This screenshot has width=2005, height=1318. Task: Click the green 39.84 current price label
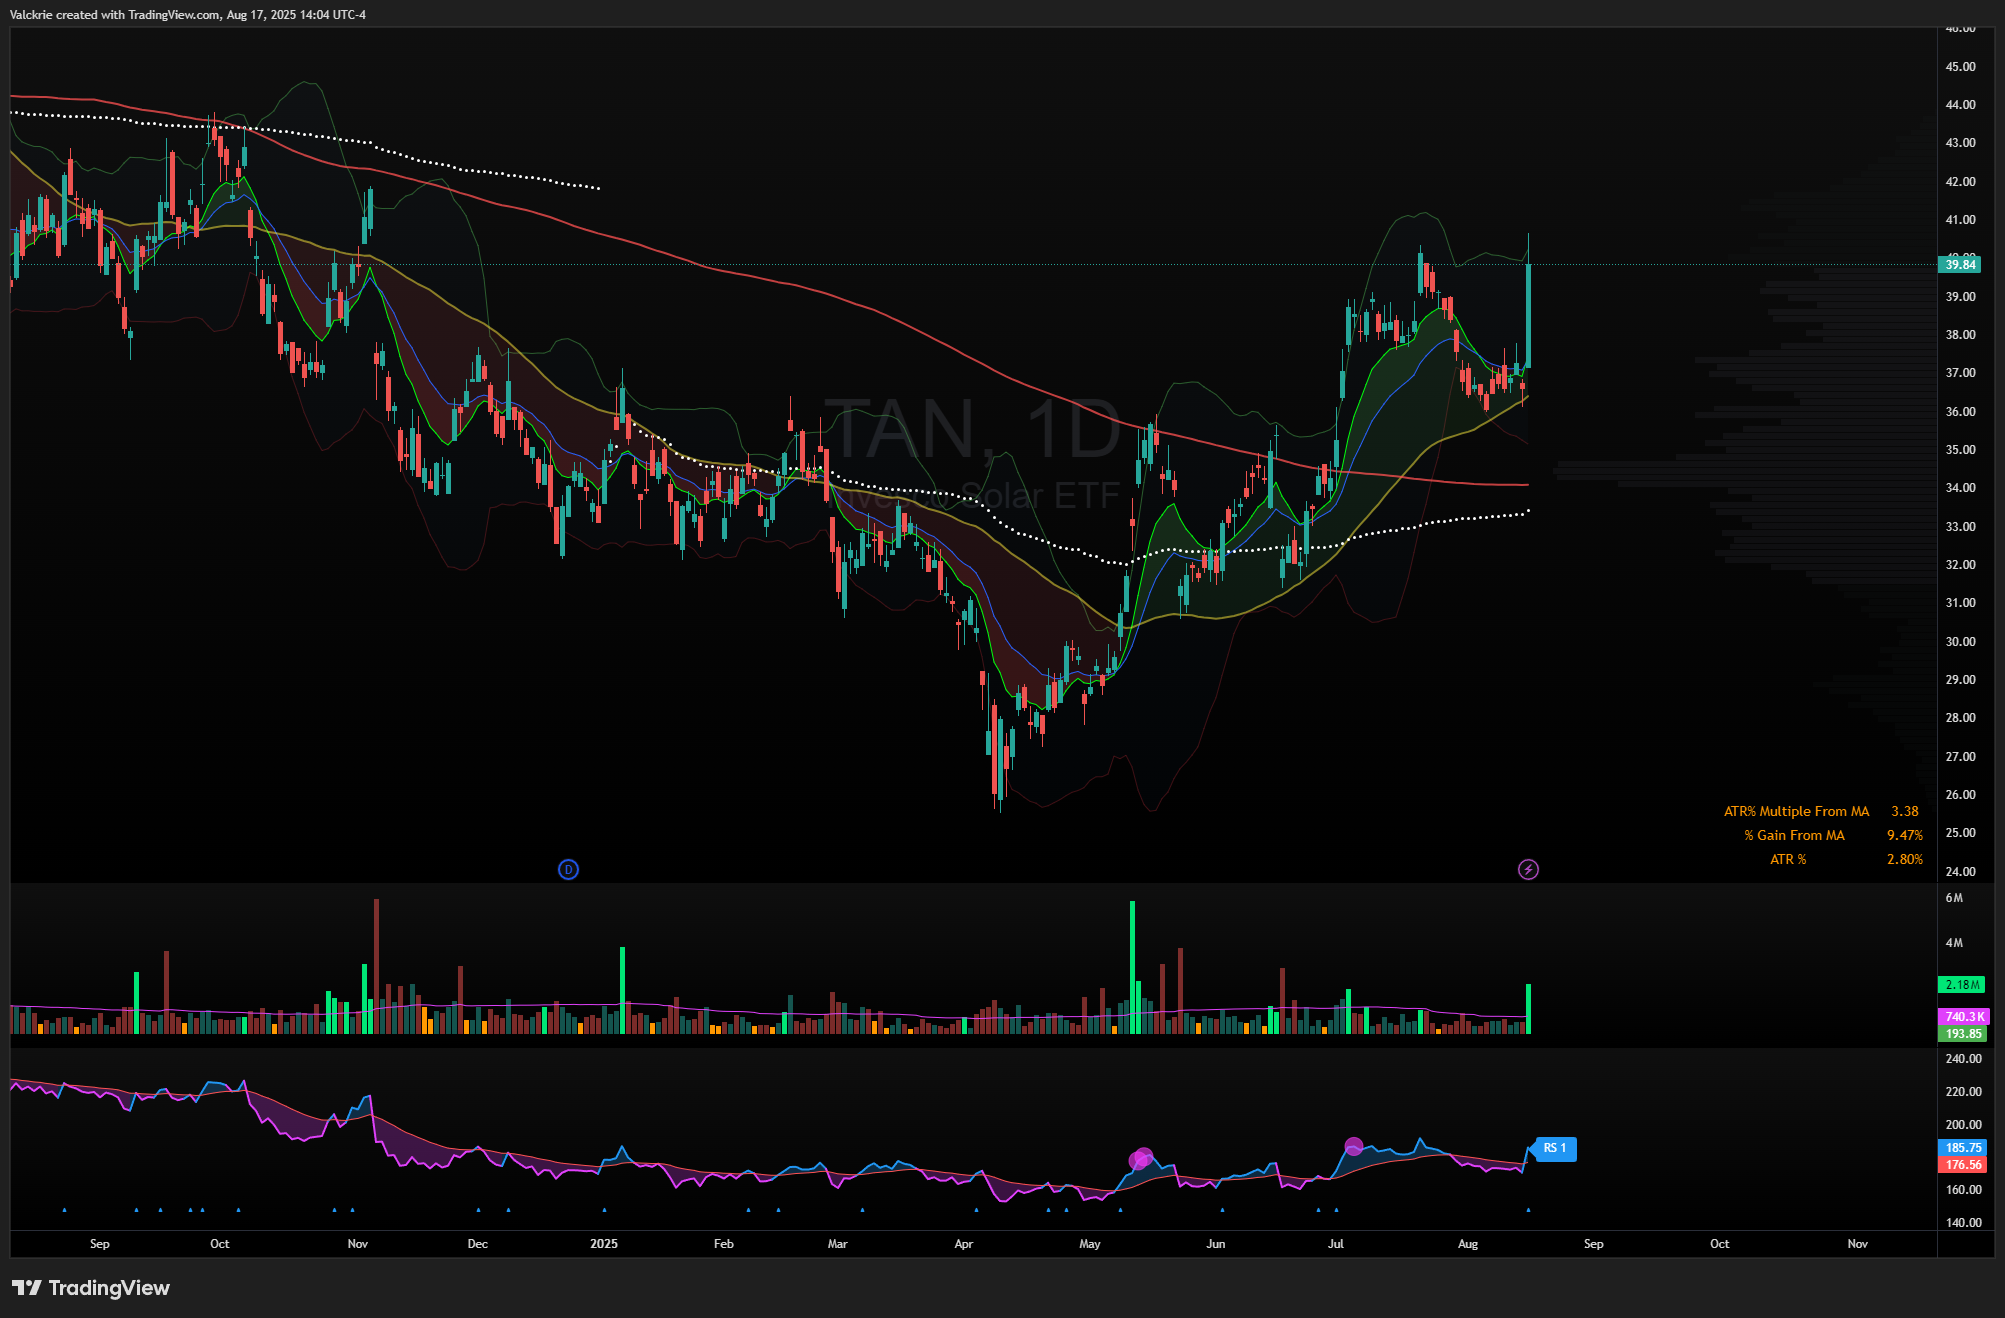click(x=1959, y=264)
